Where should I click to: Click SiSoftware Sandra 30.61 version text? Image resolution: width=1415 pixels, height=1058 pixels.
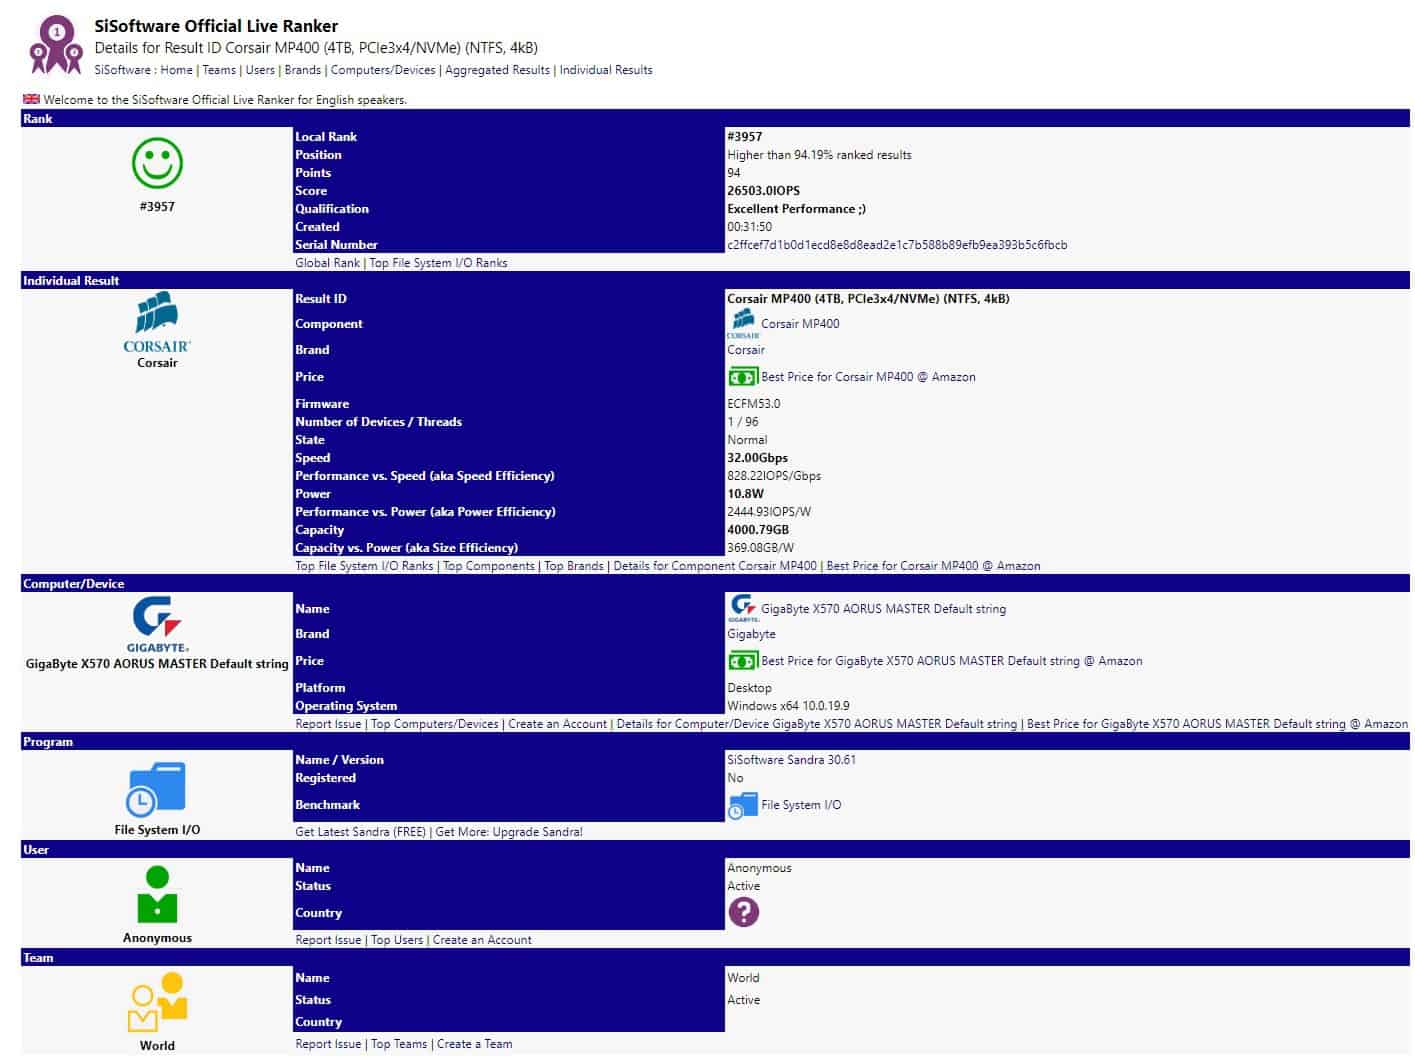(791, 760)
